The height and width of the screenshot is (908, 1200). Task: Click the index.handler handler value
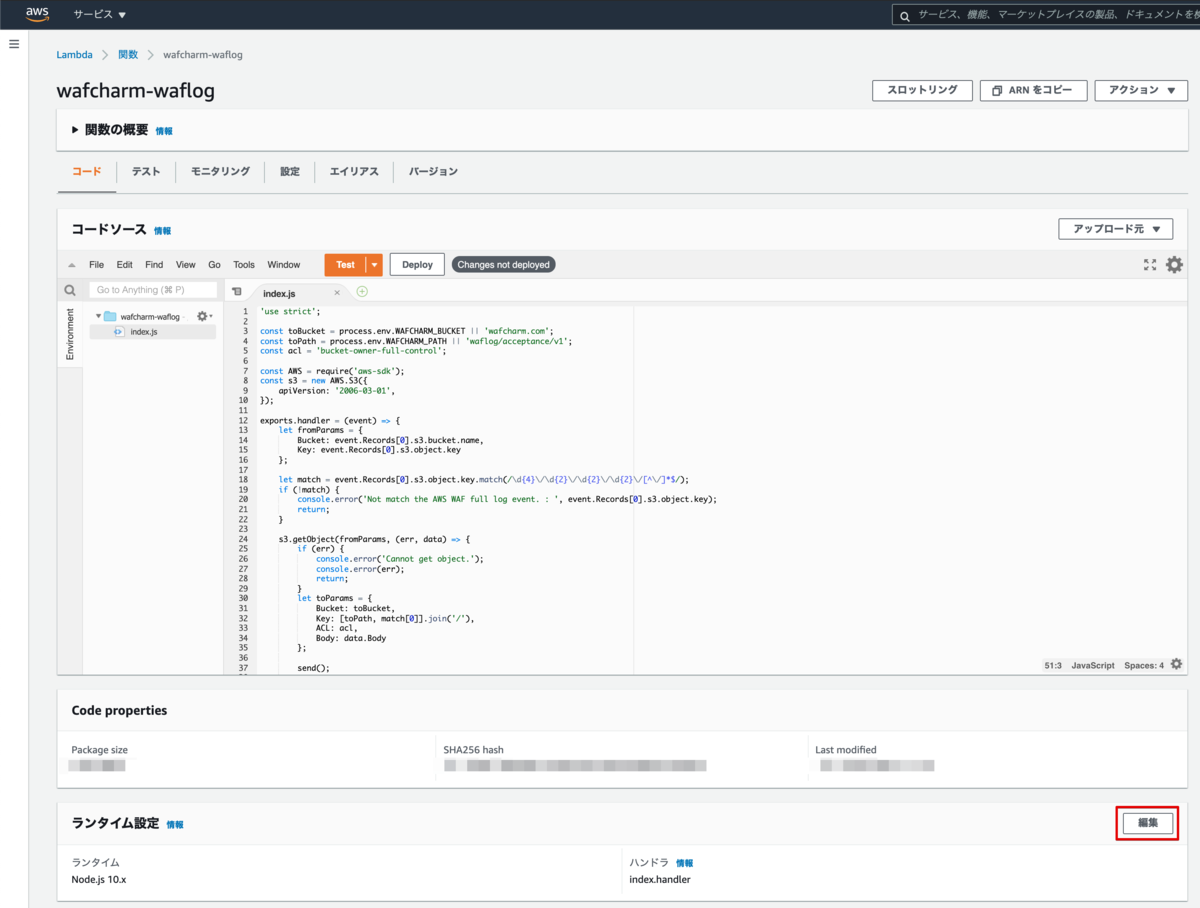659,880
